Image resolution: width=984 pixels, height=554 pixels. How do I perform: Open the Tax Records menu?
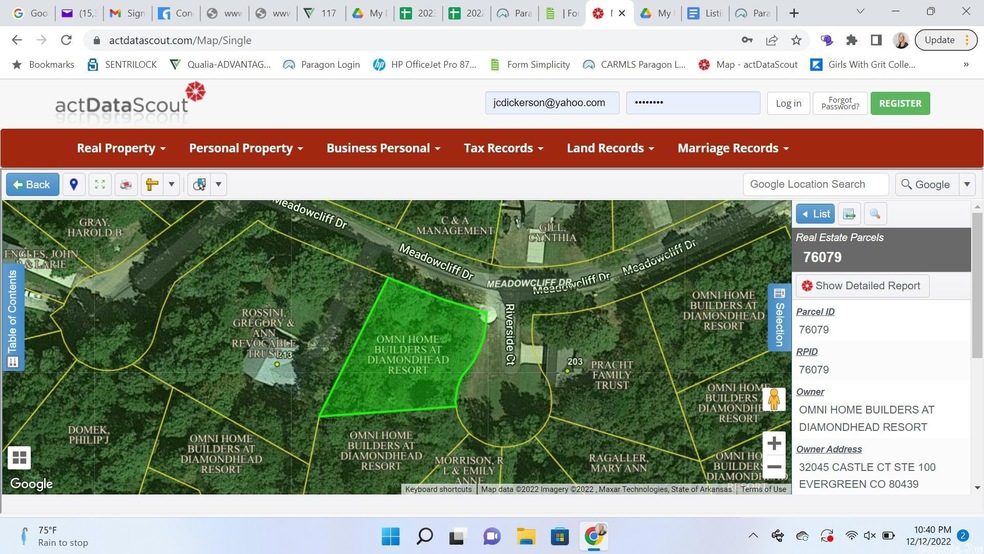(503, 148)
